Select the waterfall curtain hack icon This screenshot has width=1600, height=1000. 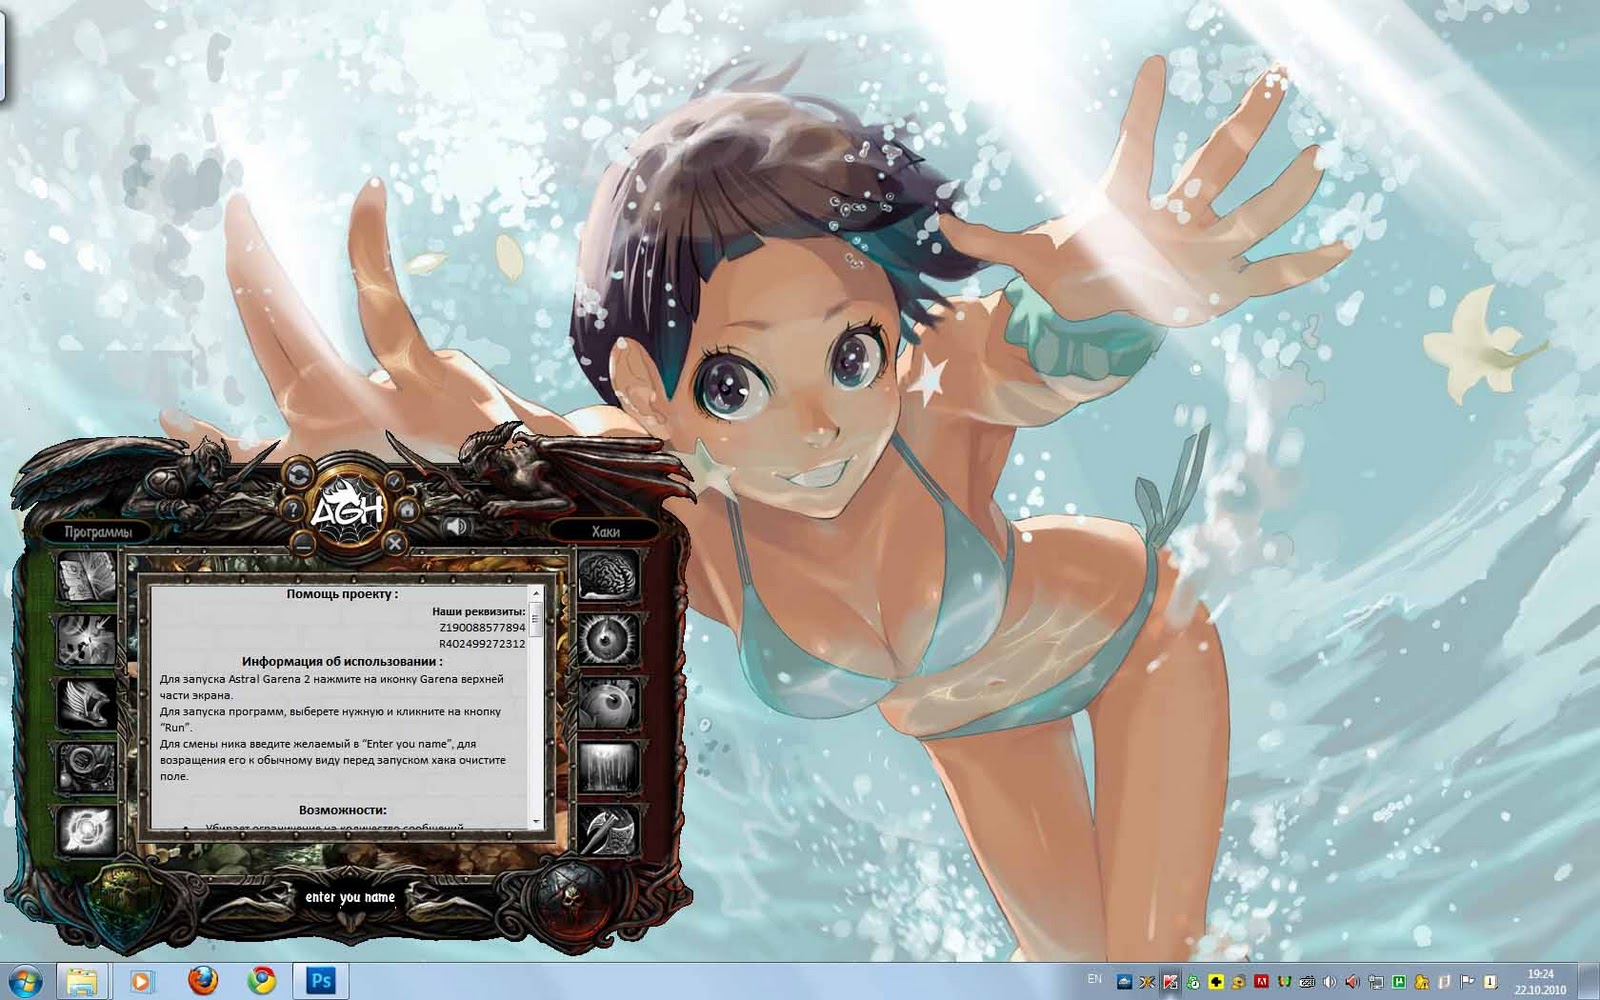tap(608, 767)
